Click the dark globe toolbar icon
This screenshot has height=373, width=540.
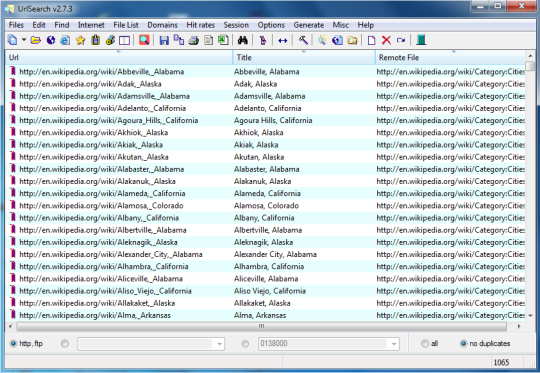click(51, 40)
